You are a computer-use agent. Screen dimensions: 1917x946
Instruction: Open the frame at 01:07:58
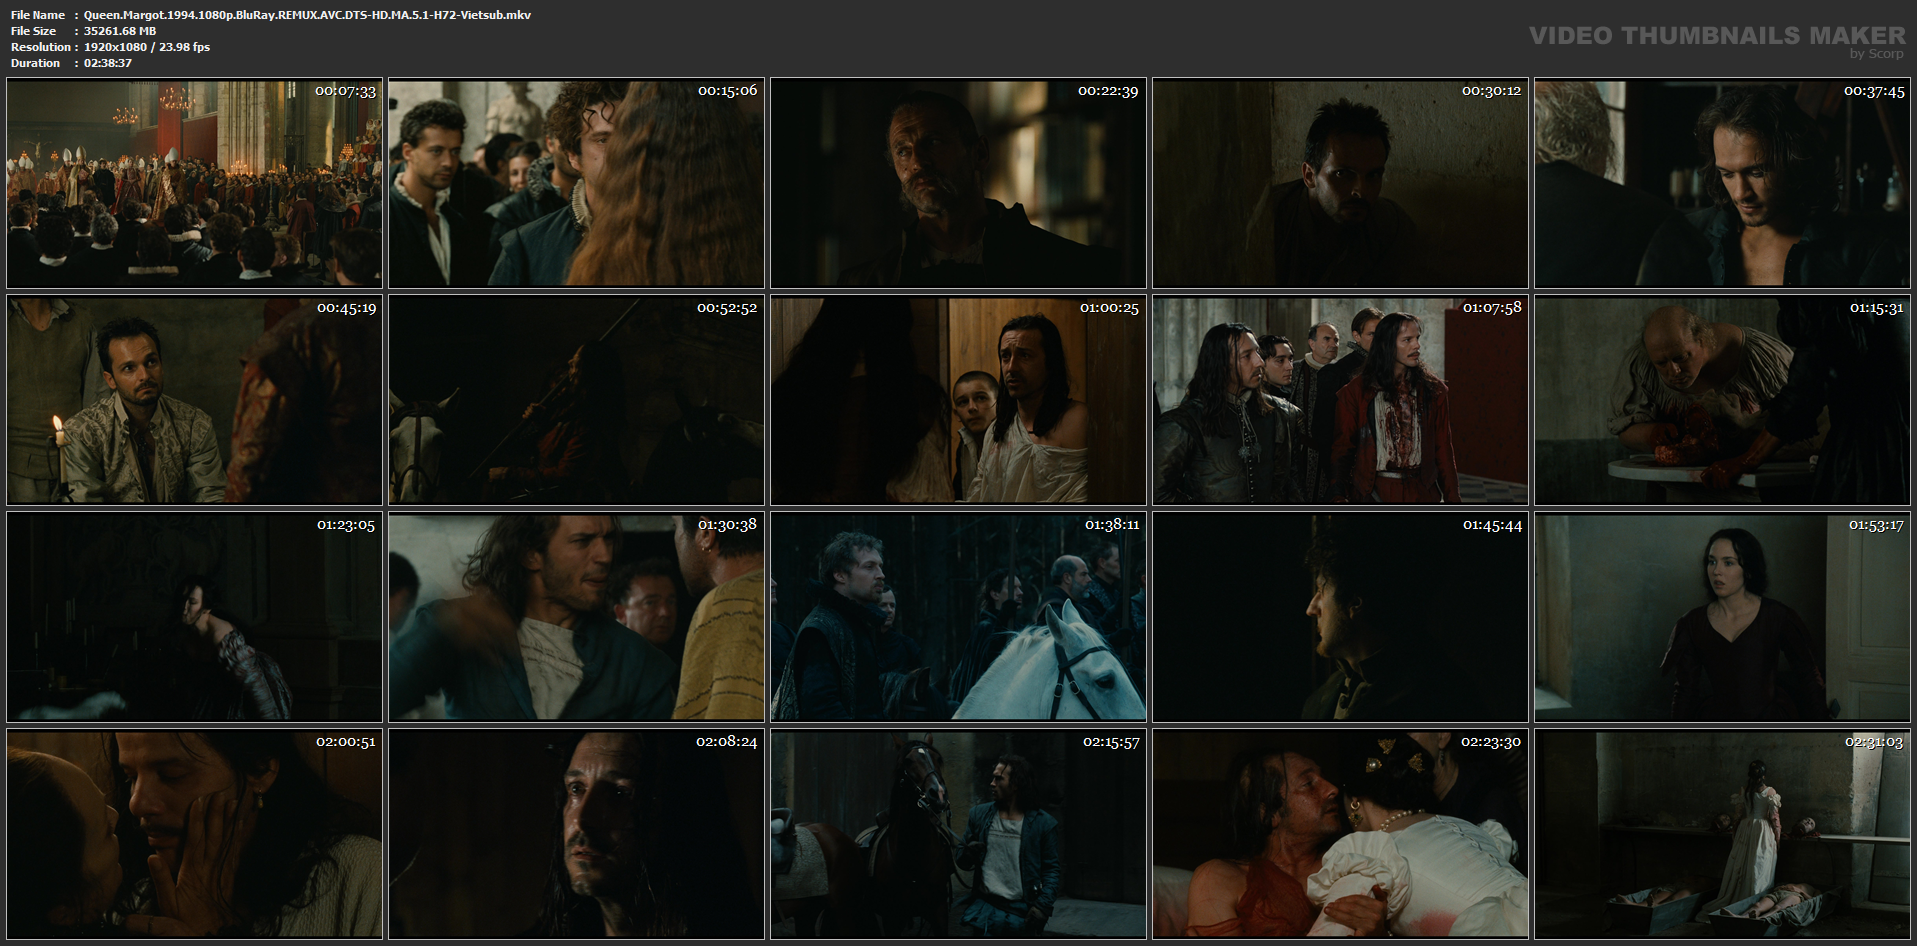[1340, 400]
